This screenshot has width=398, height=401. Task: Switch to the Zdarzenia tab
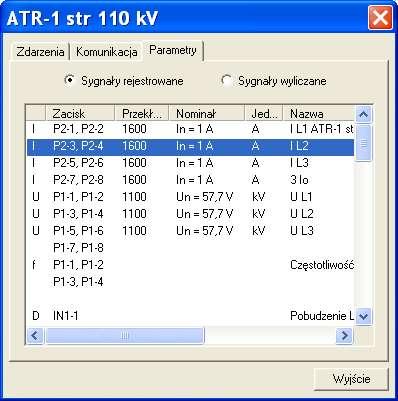[40, 52]
